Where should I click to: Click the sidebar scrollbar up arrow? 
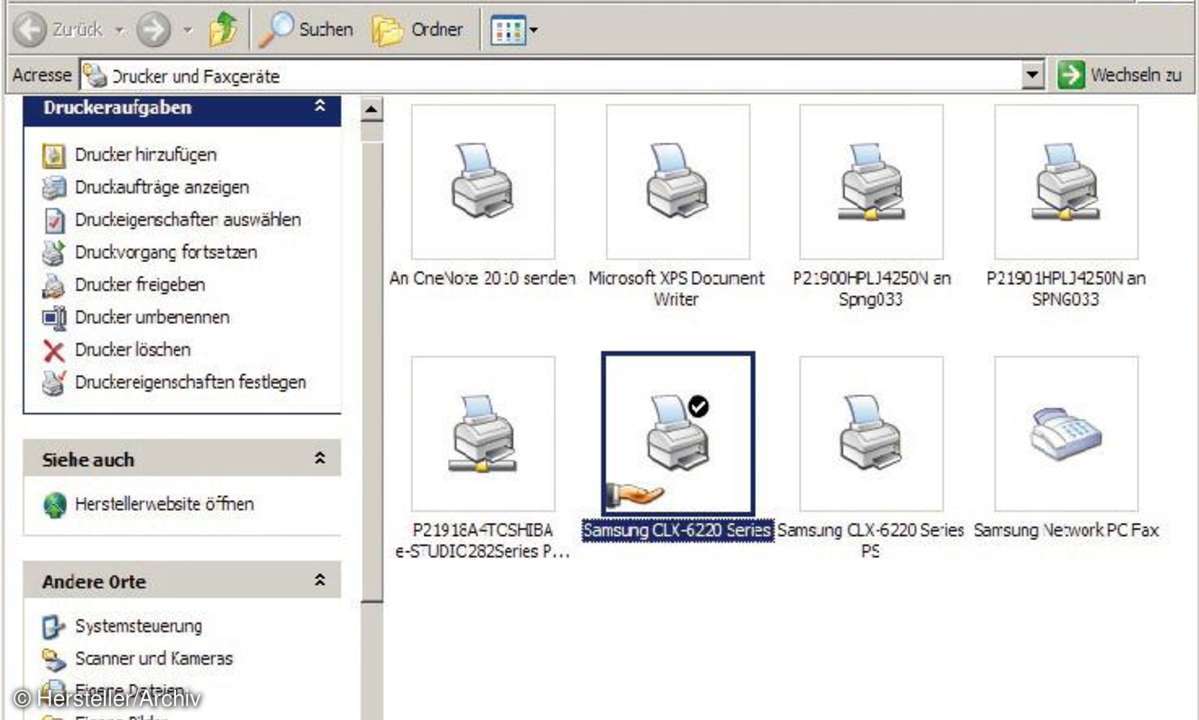371,109
